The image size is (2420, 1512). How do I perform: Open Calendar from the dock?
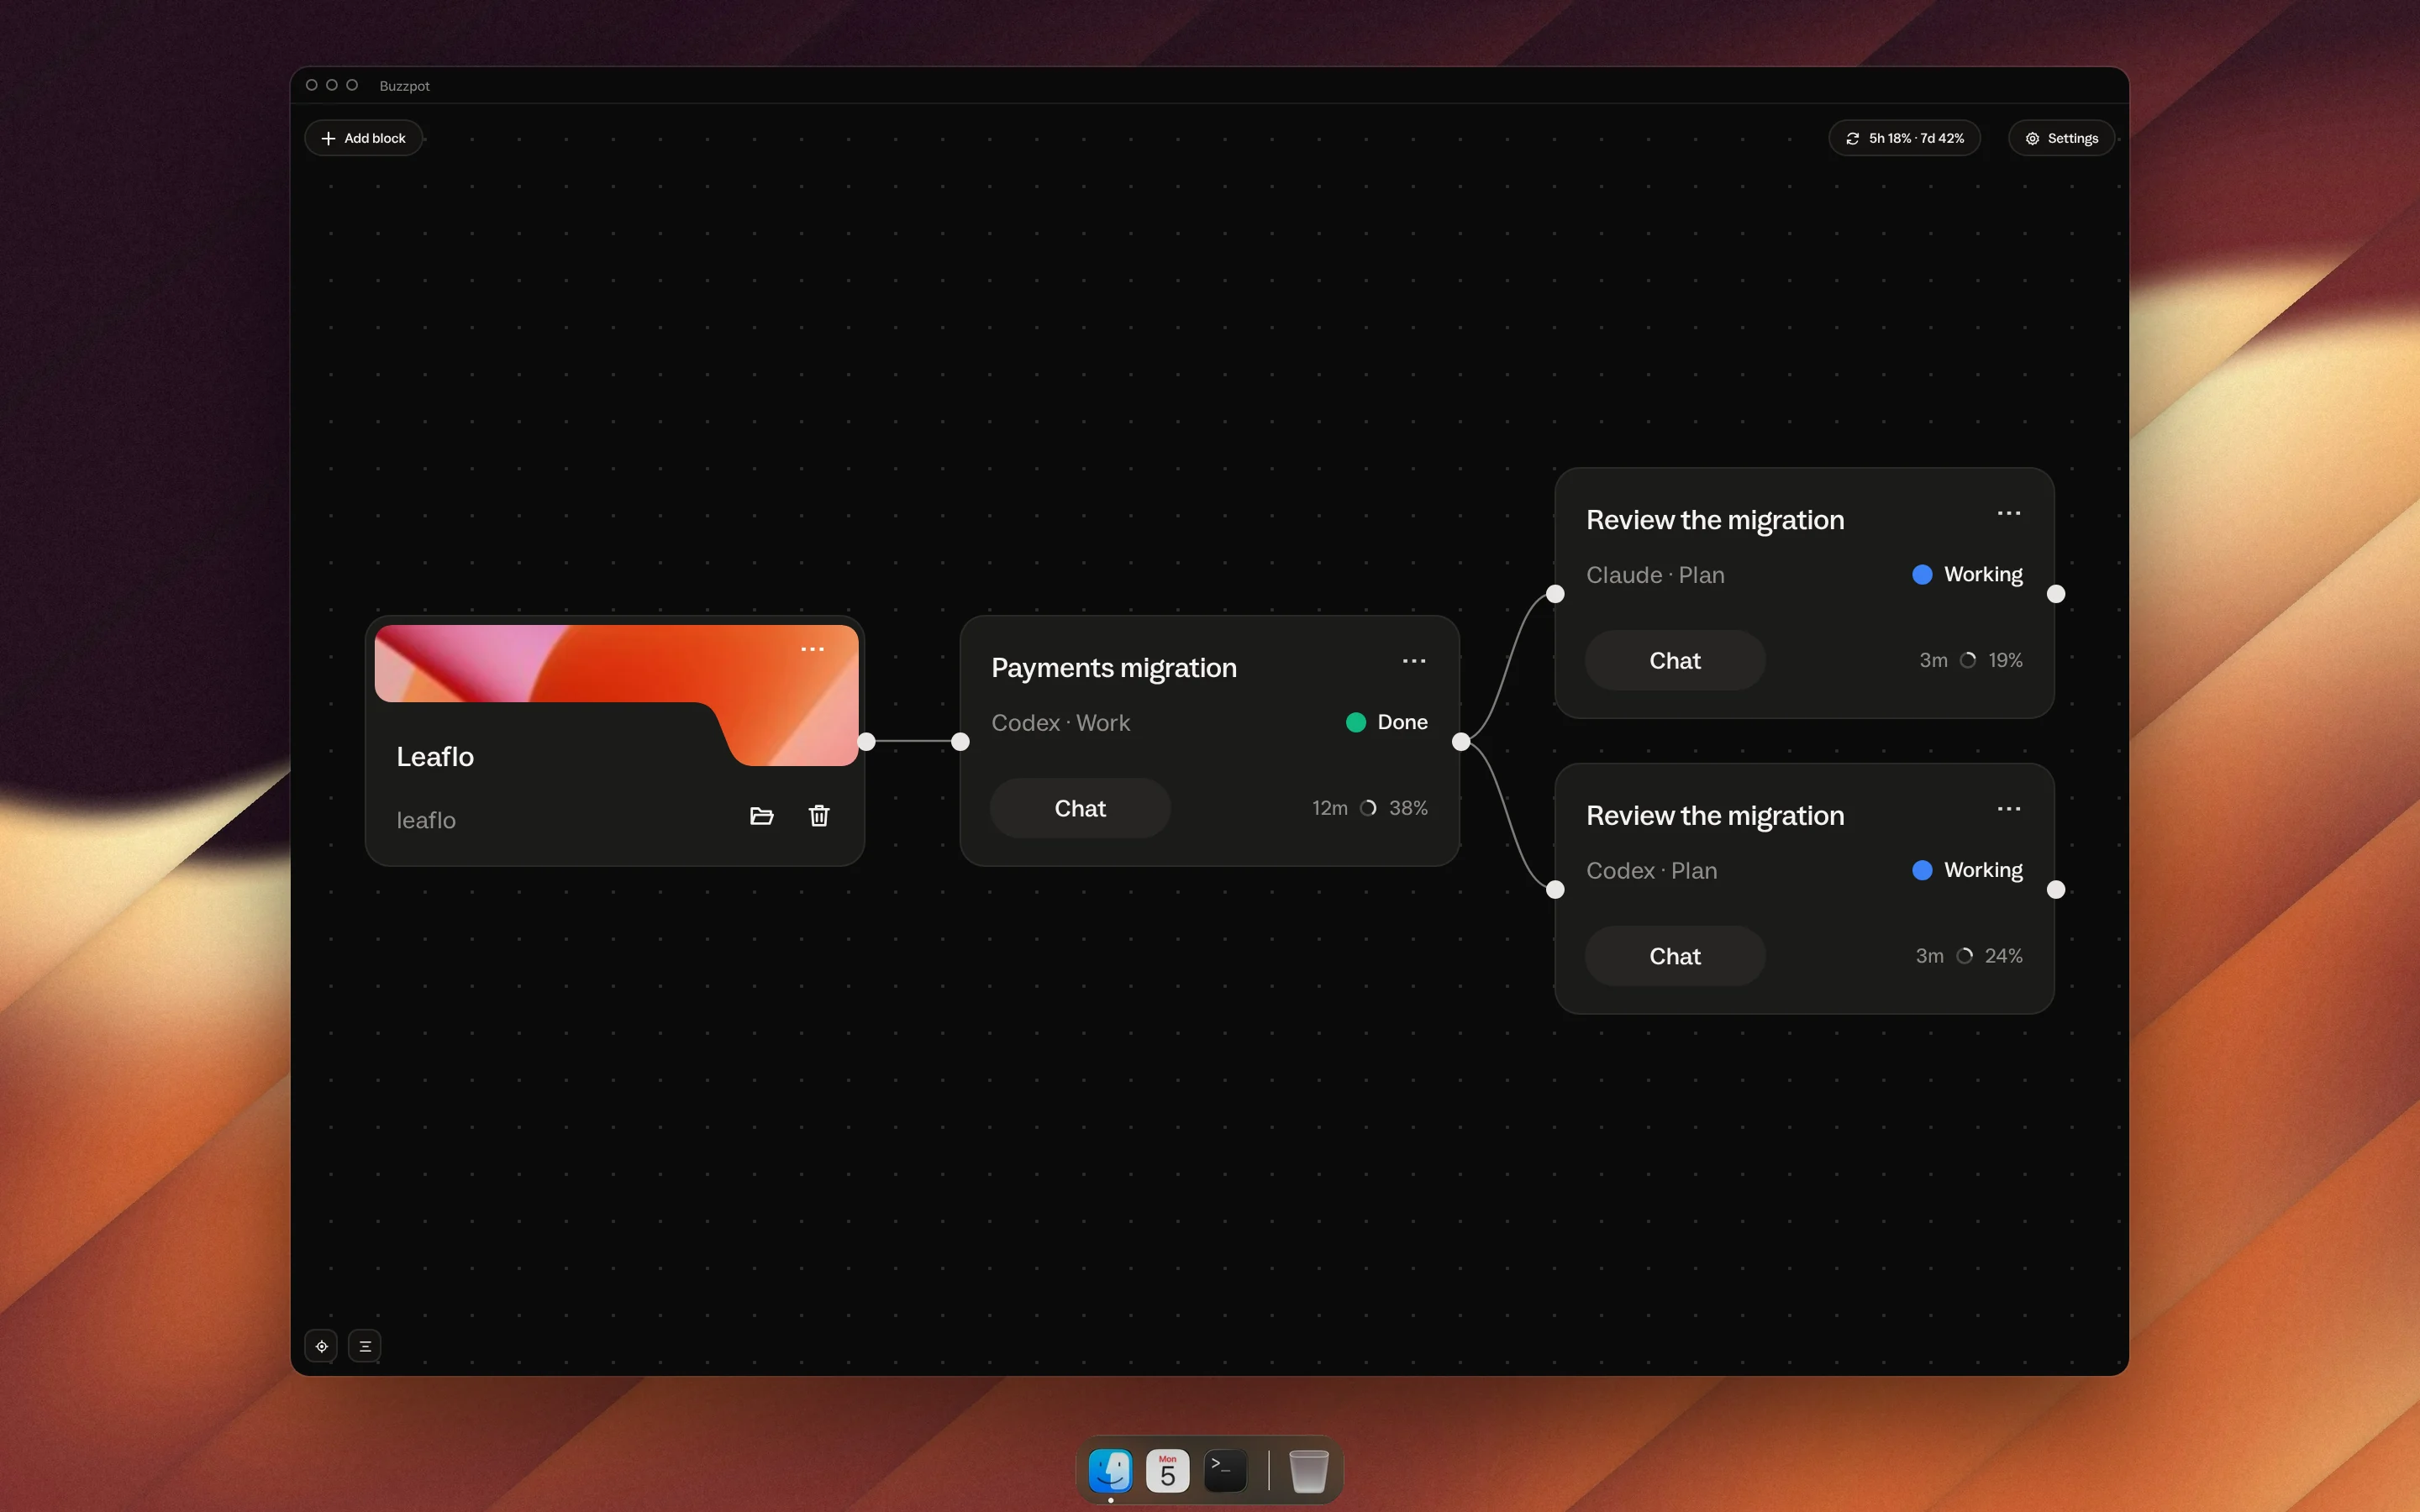1168,1470
